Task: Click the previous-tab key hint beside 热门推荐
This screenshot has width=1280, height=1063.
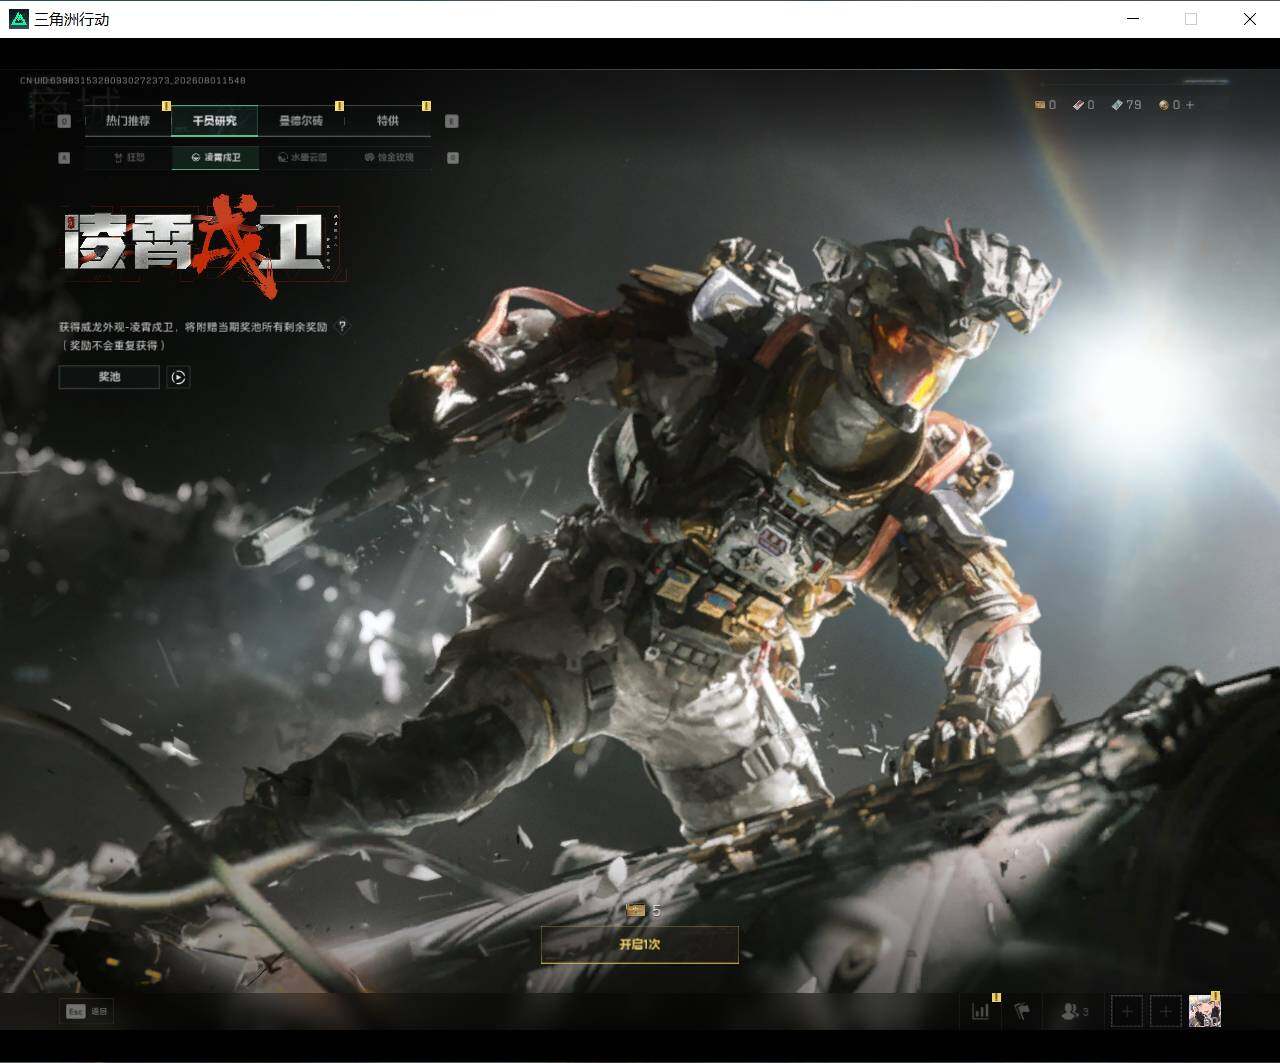Action: [x=65, y=121]
